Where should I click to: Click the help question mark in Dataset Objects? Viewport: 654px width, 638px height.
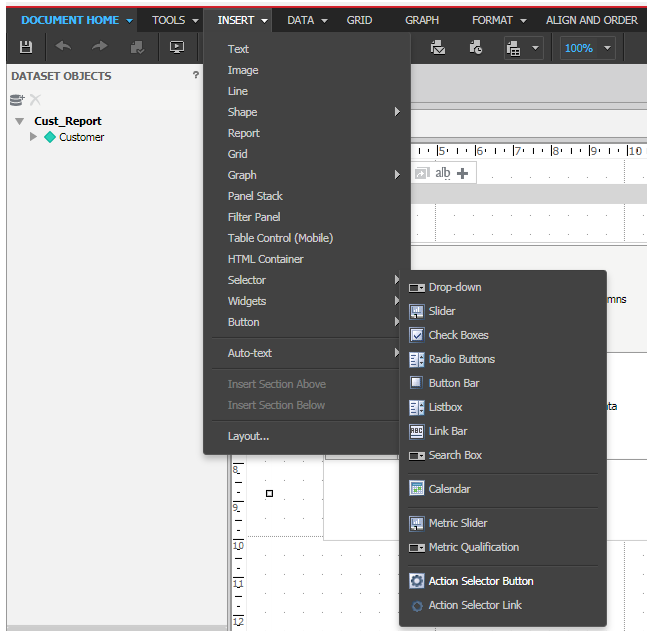pyautogui.click(x=195, y=76)
